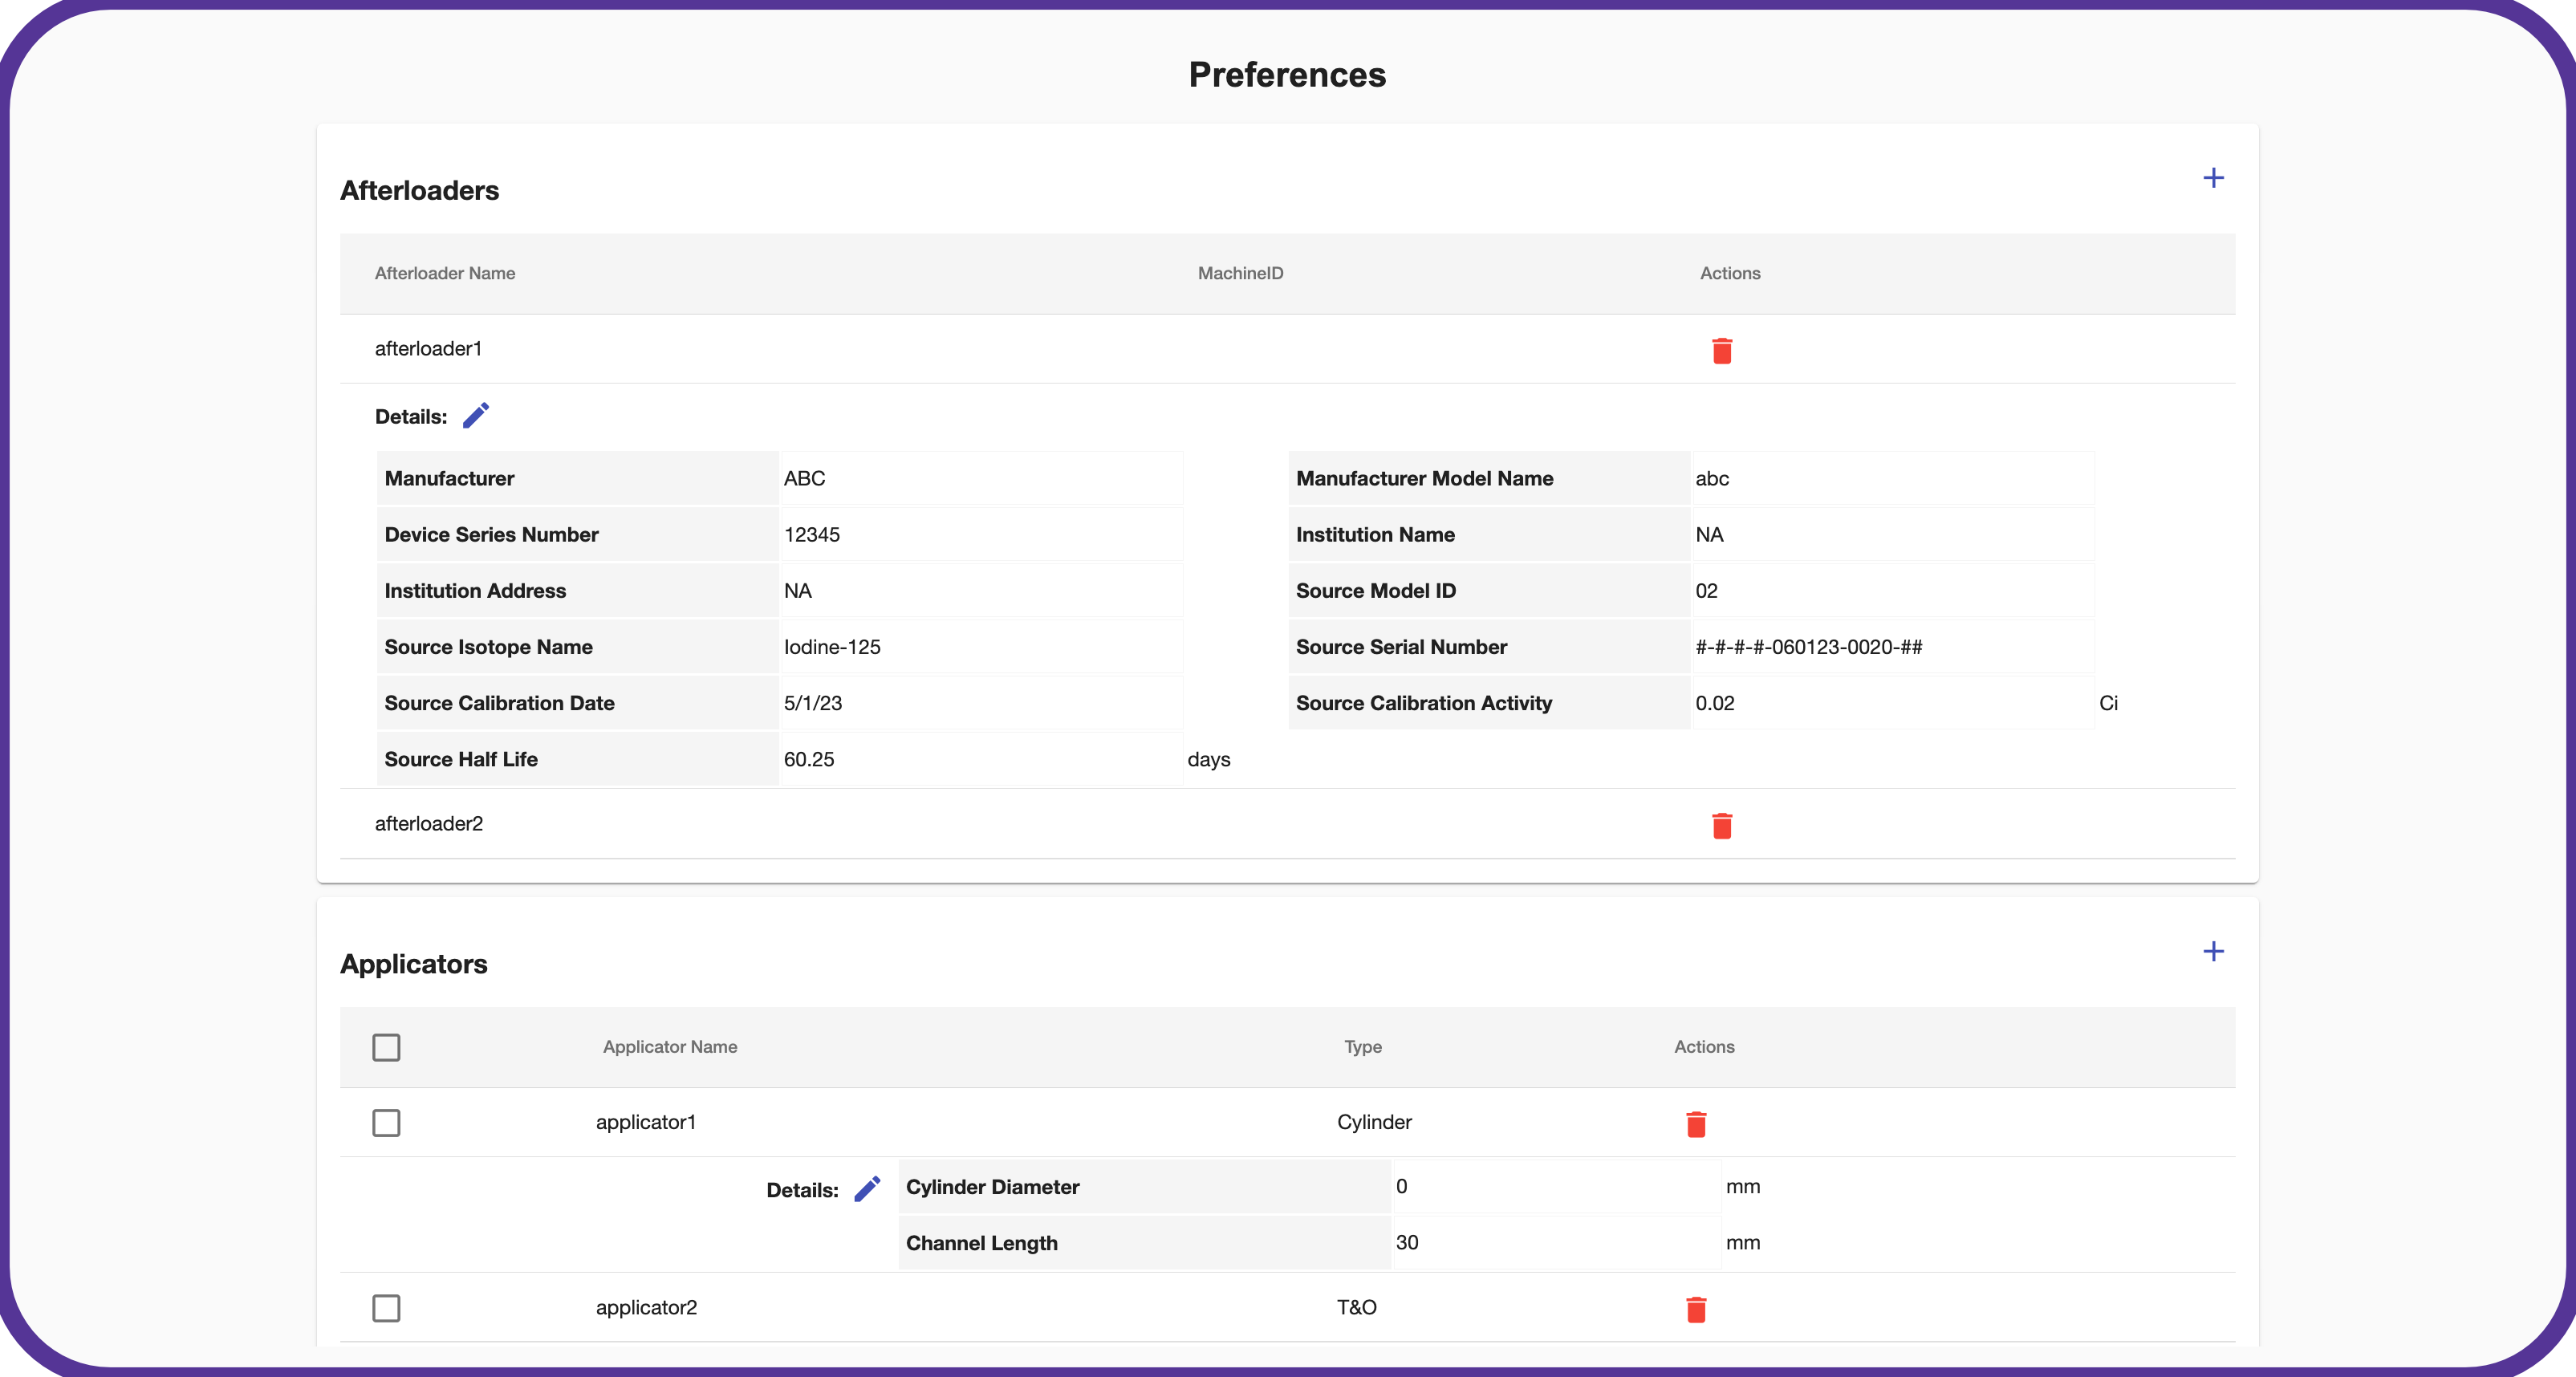Toggle select-all checkbox in Applicators header
Viewport: 2576px width, 1377px height.
pyautogui.click(x=386, y=1047)
